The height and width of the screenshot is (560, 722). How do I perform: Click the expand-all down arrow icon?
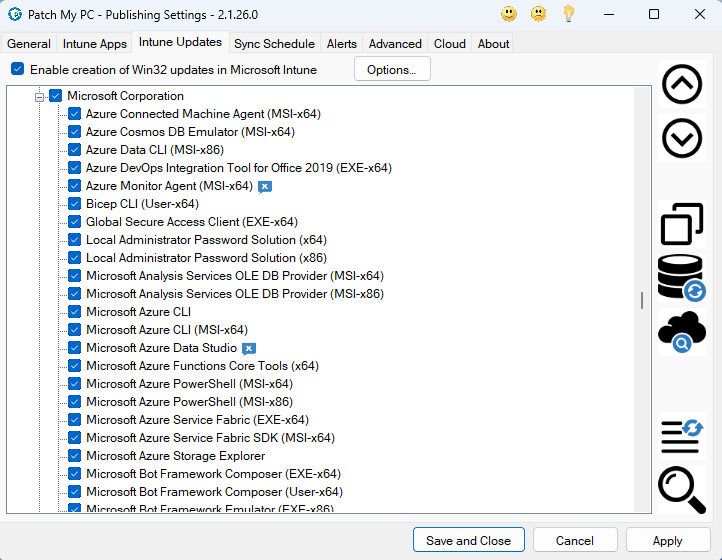681,138
